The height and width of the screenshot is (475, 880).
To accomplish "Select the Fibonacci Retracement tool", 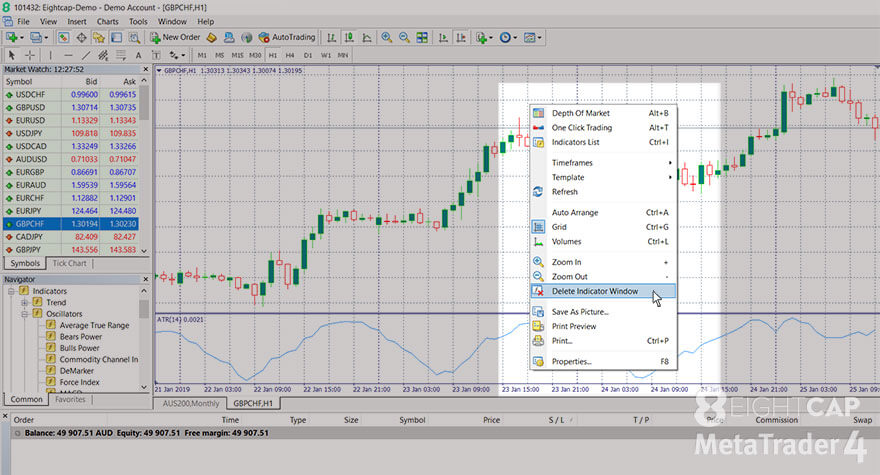I will click(121, 55).
